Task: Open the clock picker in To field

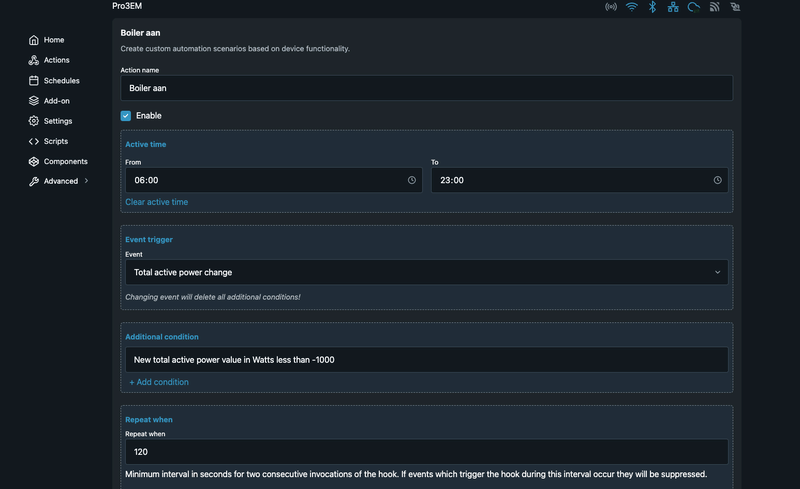Action: (x=717, y=180)
